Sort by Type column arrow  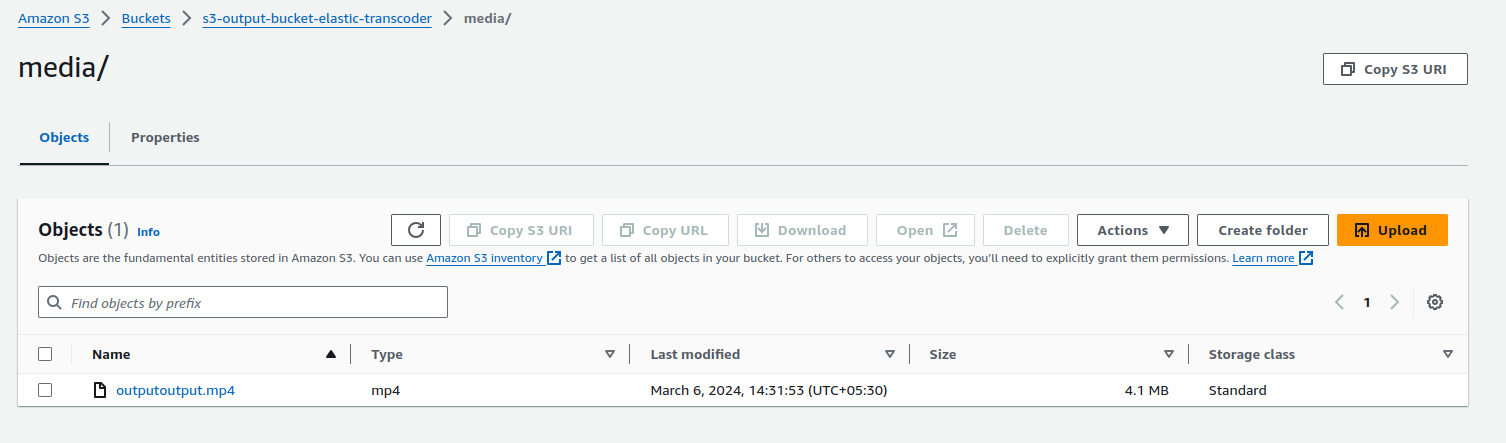click(610, 354)
